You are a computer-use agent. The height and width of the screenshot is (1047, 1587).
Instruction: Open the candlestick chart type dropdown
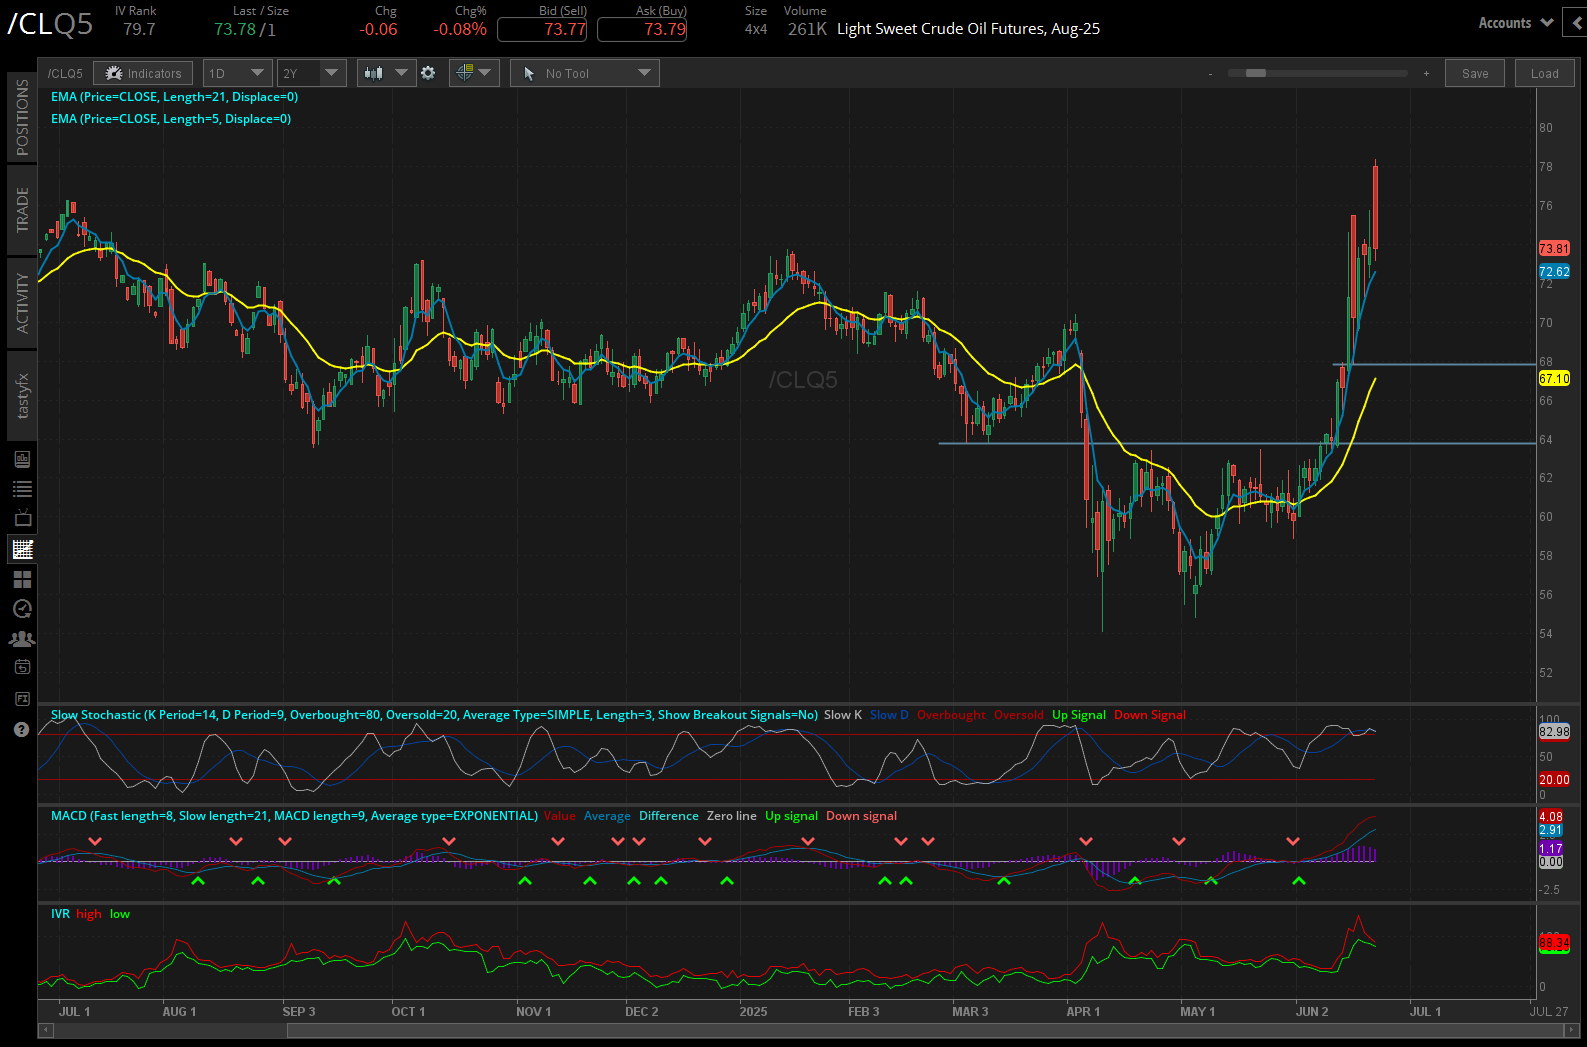[386, 73]
